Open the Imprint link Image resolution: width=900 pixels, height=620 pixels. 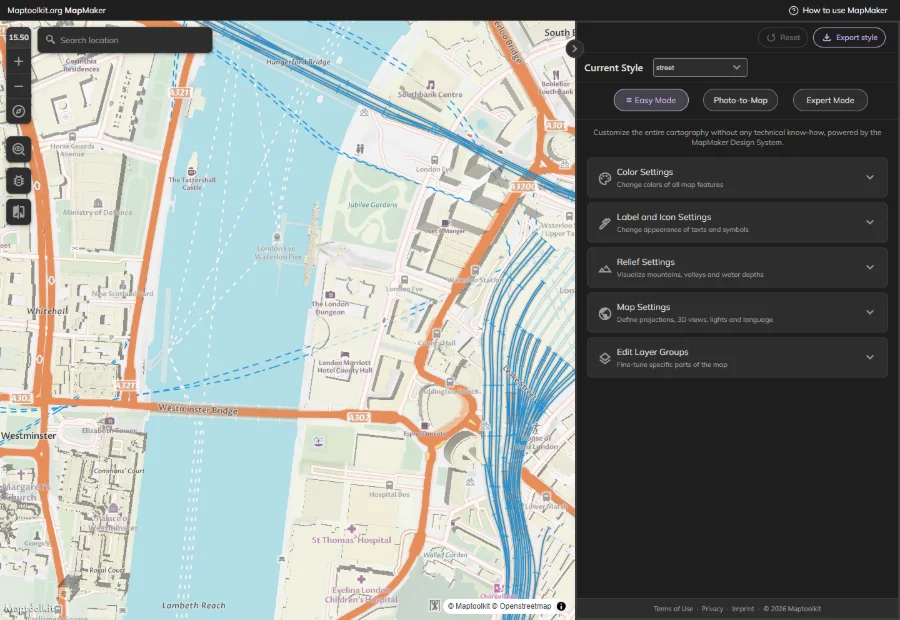coord(743,609)
